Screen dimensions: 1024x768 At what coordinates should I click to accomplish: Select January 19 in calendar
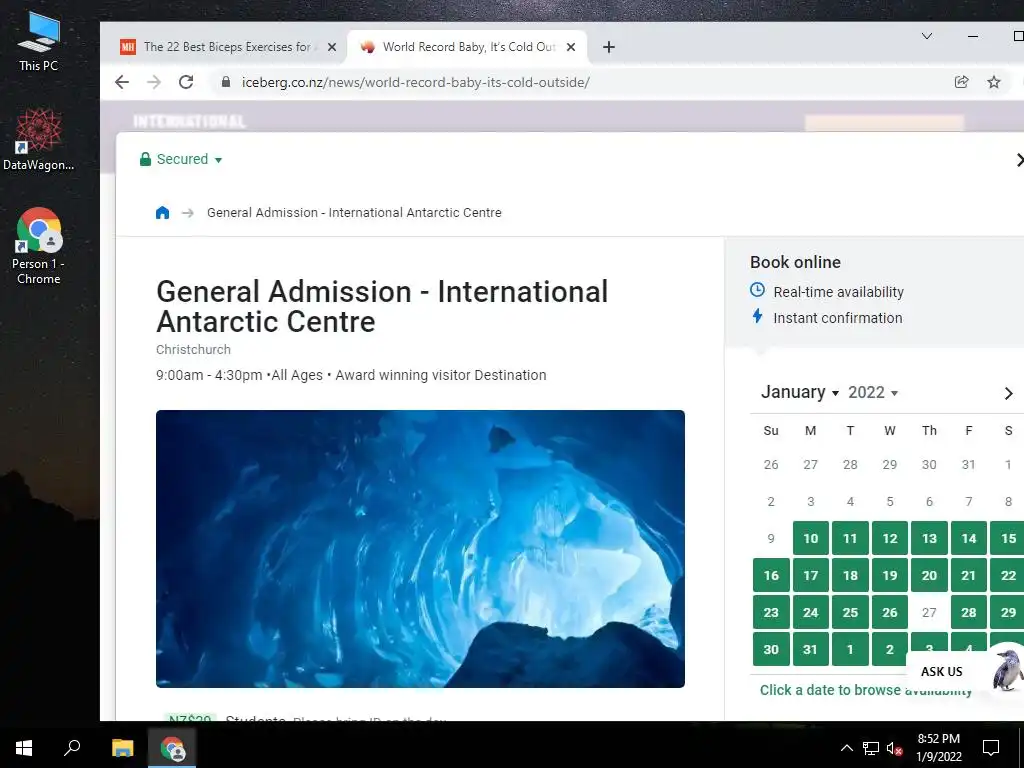click(x=889, y=575)
